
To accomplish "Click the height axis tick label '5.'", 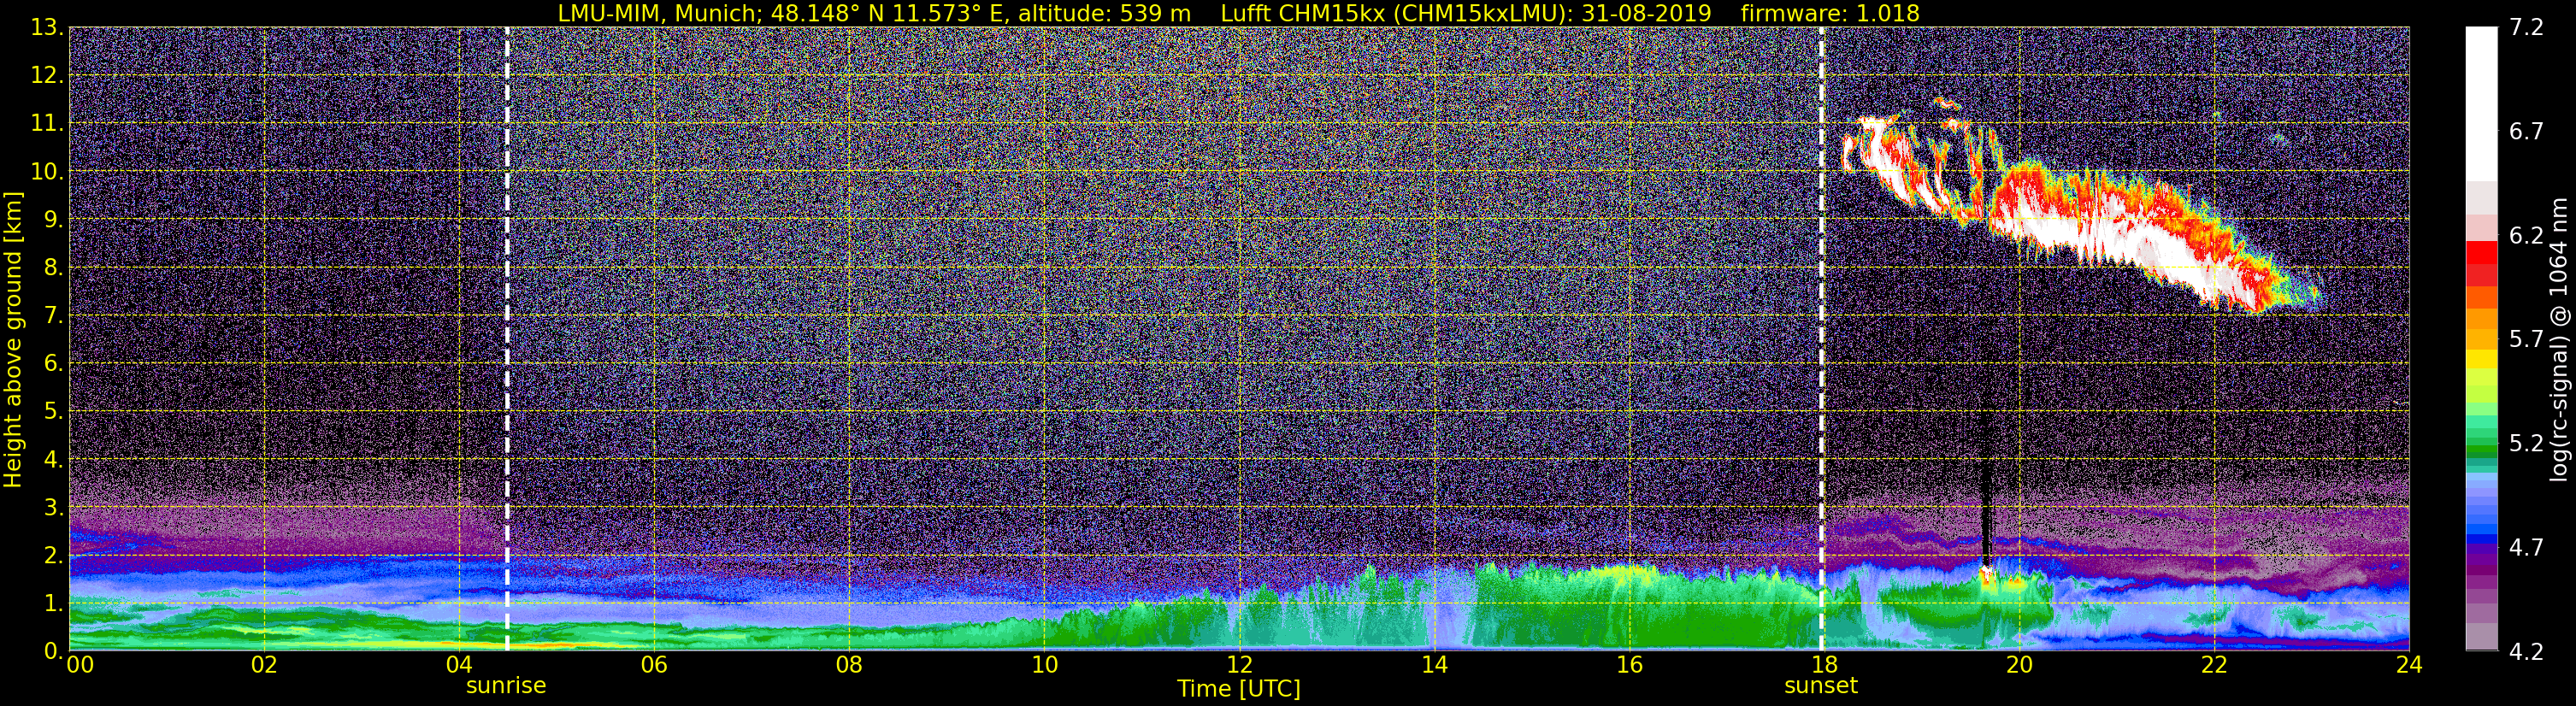I will tap(54, 412).
